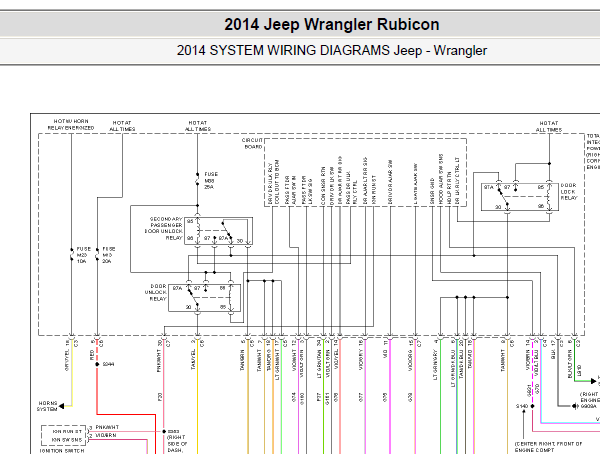Viewport: 600px width, 454px height.
Task: Click the "2014 Jeep Wrangler Rubicon" title
Action: (x=331, y=24)
